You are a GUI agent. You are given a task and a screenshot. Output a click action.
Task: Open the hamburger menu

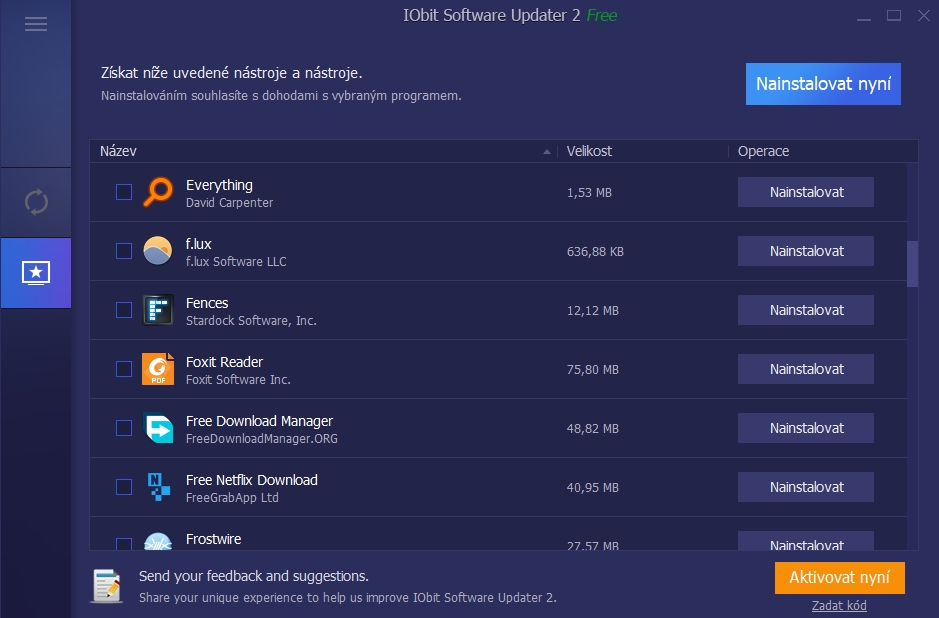click(x=36, y=24)
